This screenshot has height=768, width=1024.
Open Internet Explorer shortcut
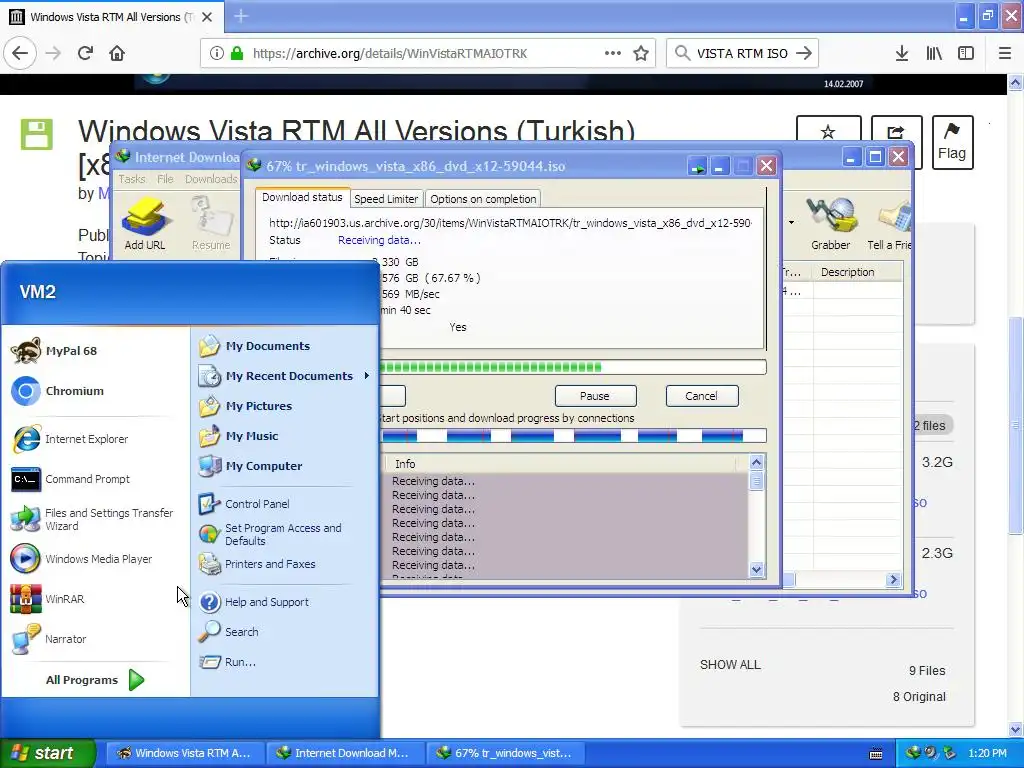pos(70,439)
